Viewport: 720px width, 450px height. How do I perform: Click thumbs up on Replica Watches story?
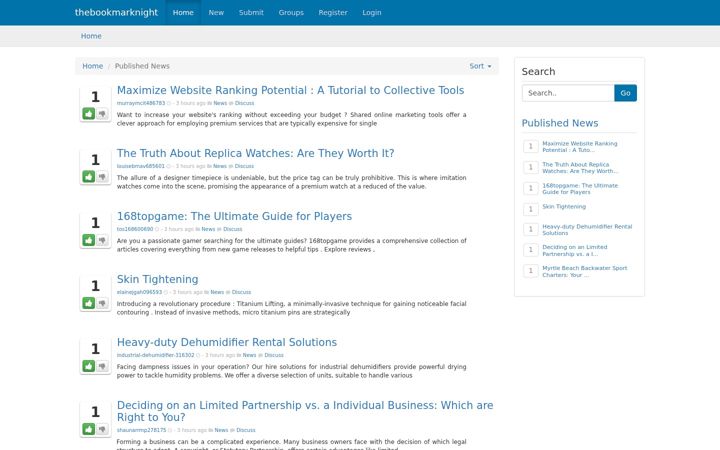(x=89, y=177)
